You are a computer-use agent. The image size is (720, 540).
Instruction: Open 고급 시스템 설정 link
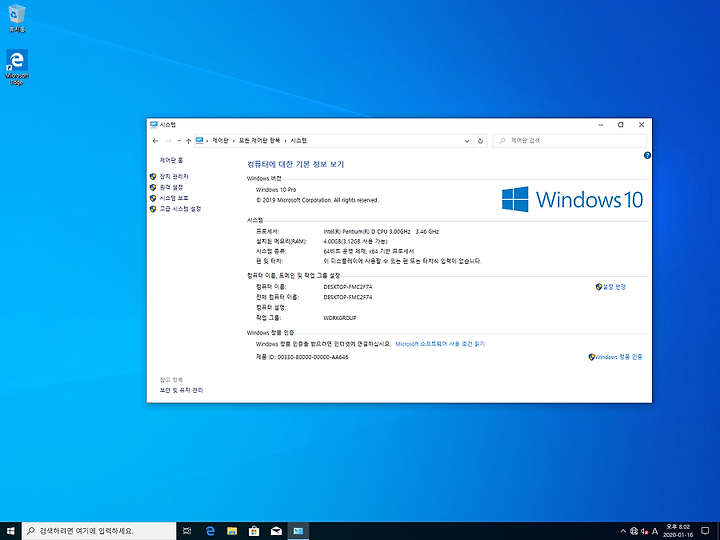(180, 209)
